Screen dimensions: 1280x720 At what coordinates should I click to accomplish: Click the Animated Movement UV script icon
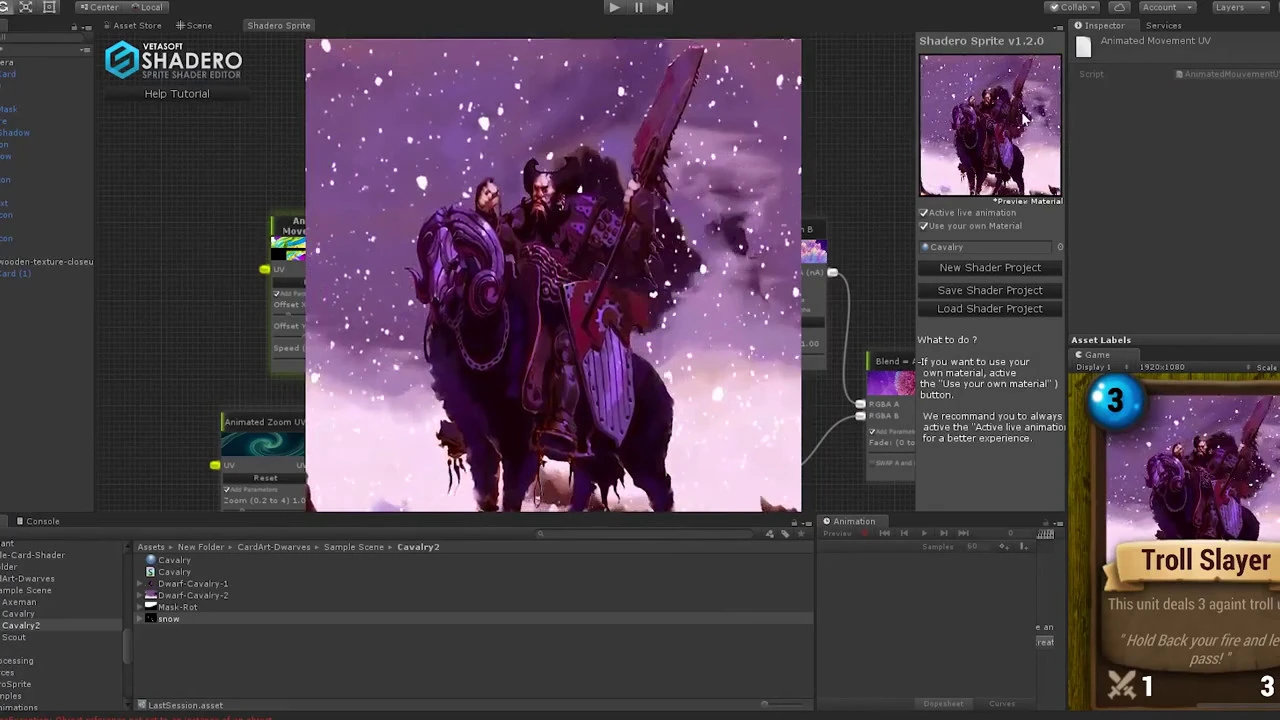coord(1083,47)
